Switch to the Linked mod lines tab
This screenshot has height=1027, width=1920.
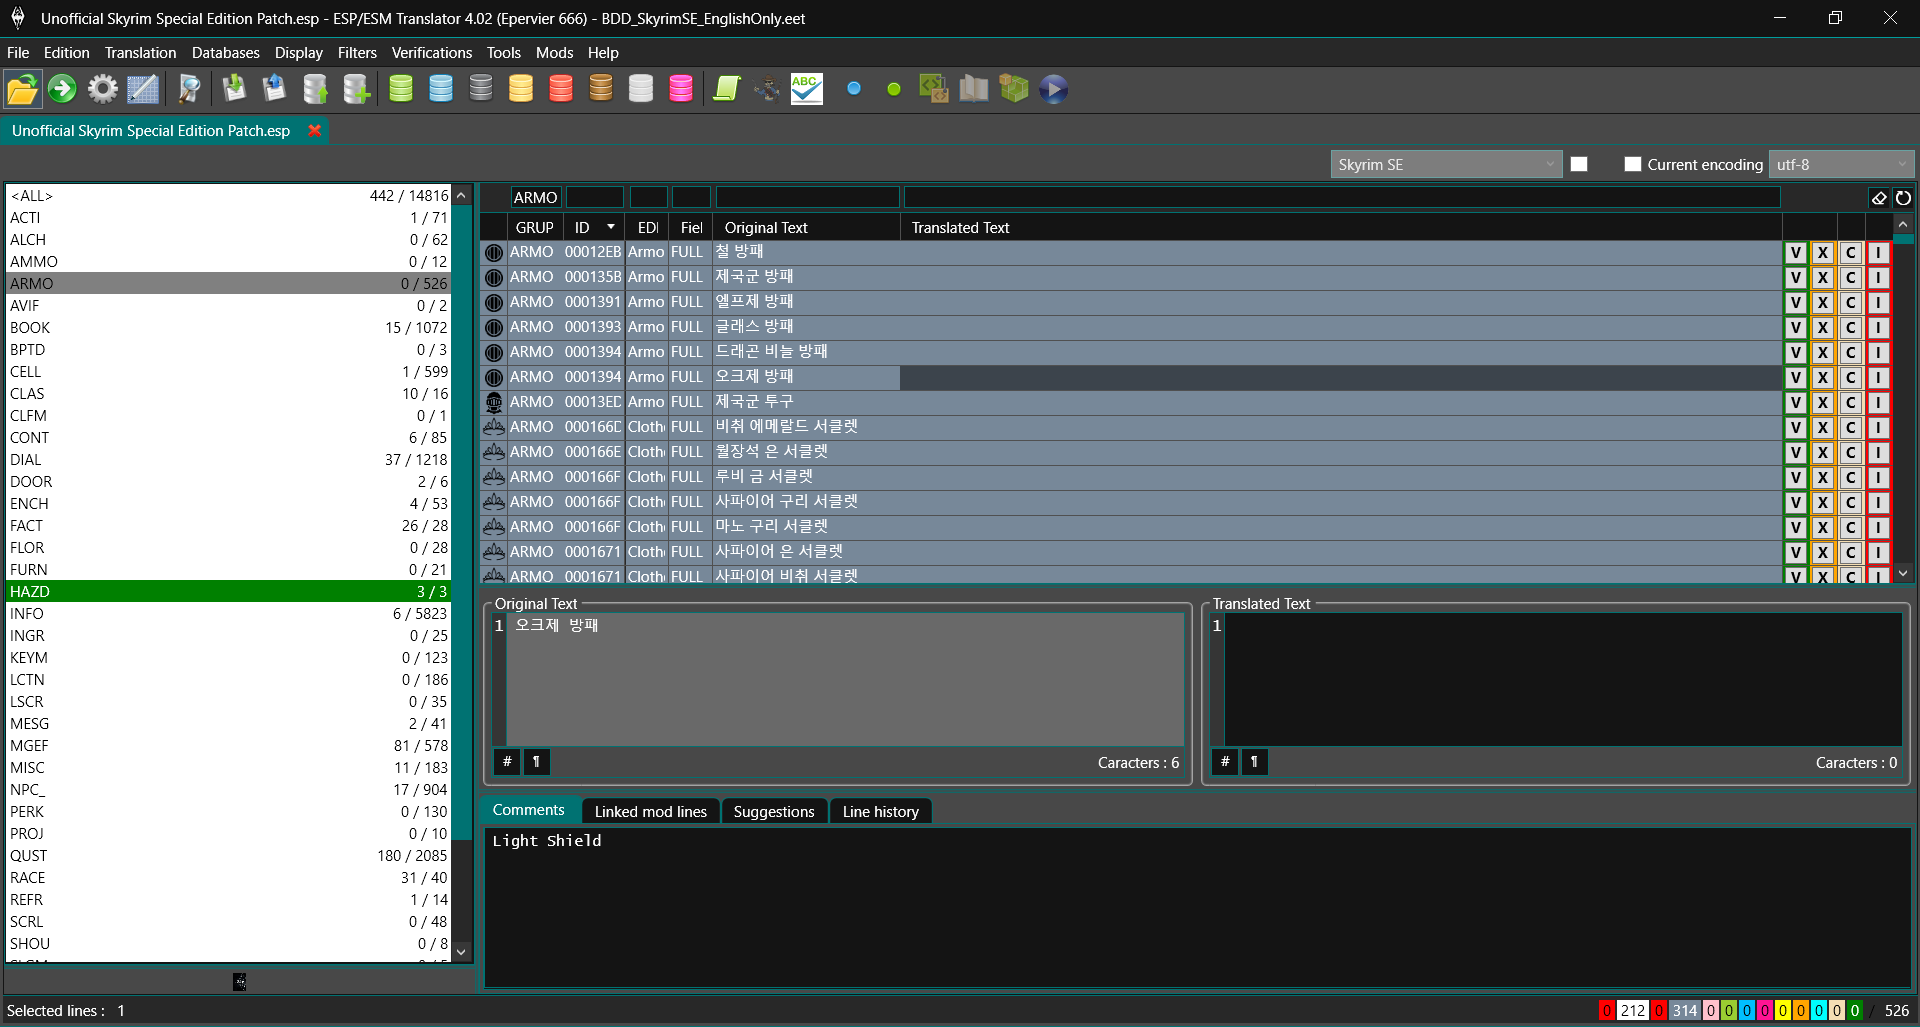650,811
